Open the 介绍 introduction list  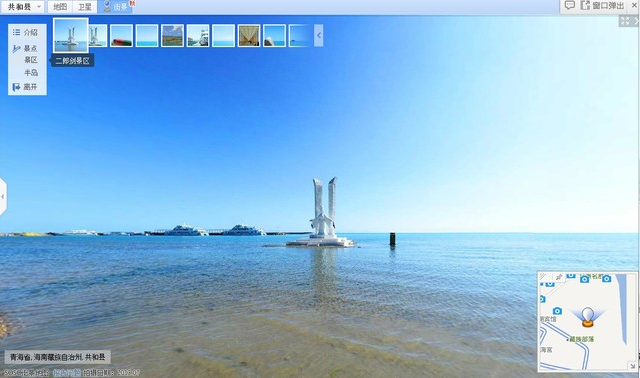click(x=25, y=32)
